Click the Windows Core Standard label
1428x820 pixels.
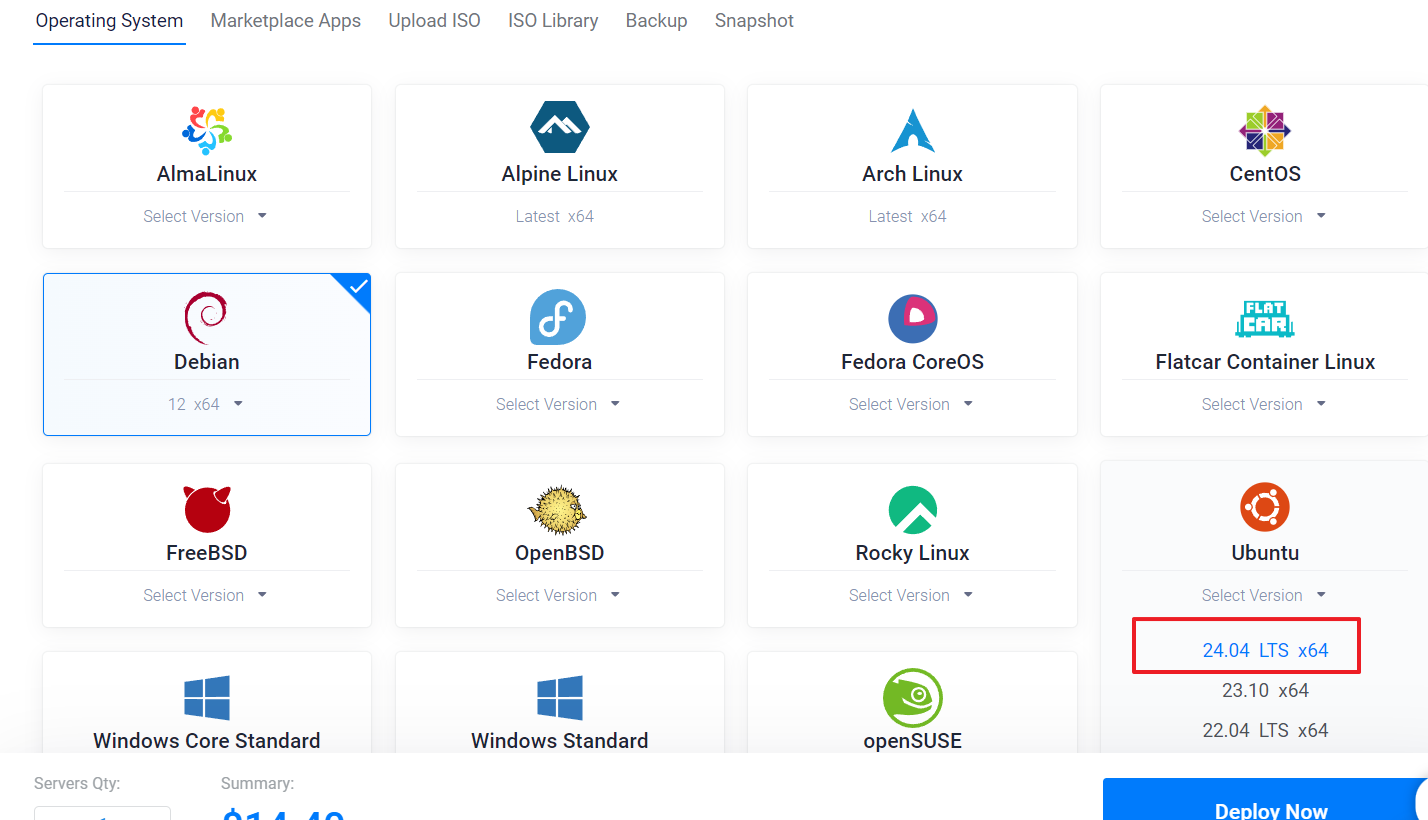click(x=207, y=741)
